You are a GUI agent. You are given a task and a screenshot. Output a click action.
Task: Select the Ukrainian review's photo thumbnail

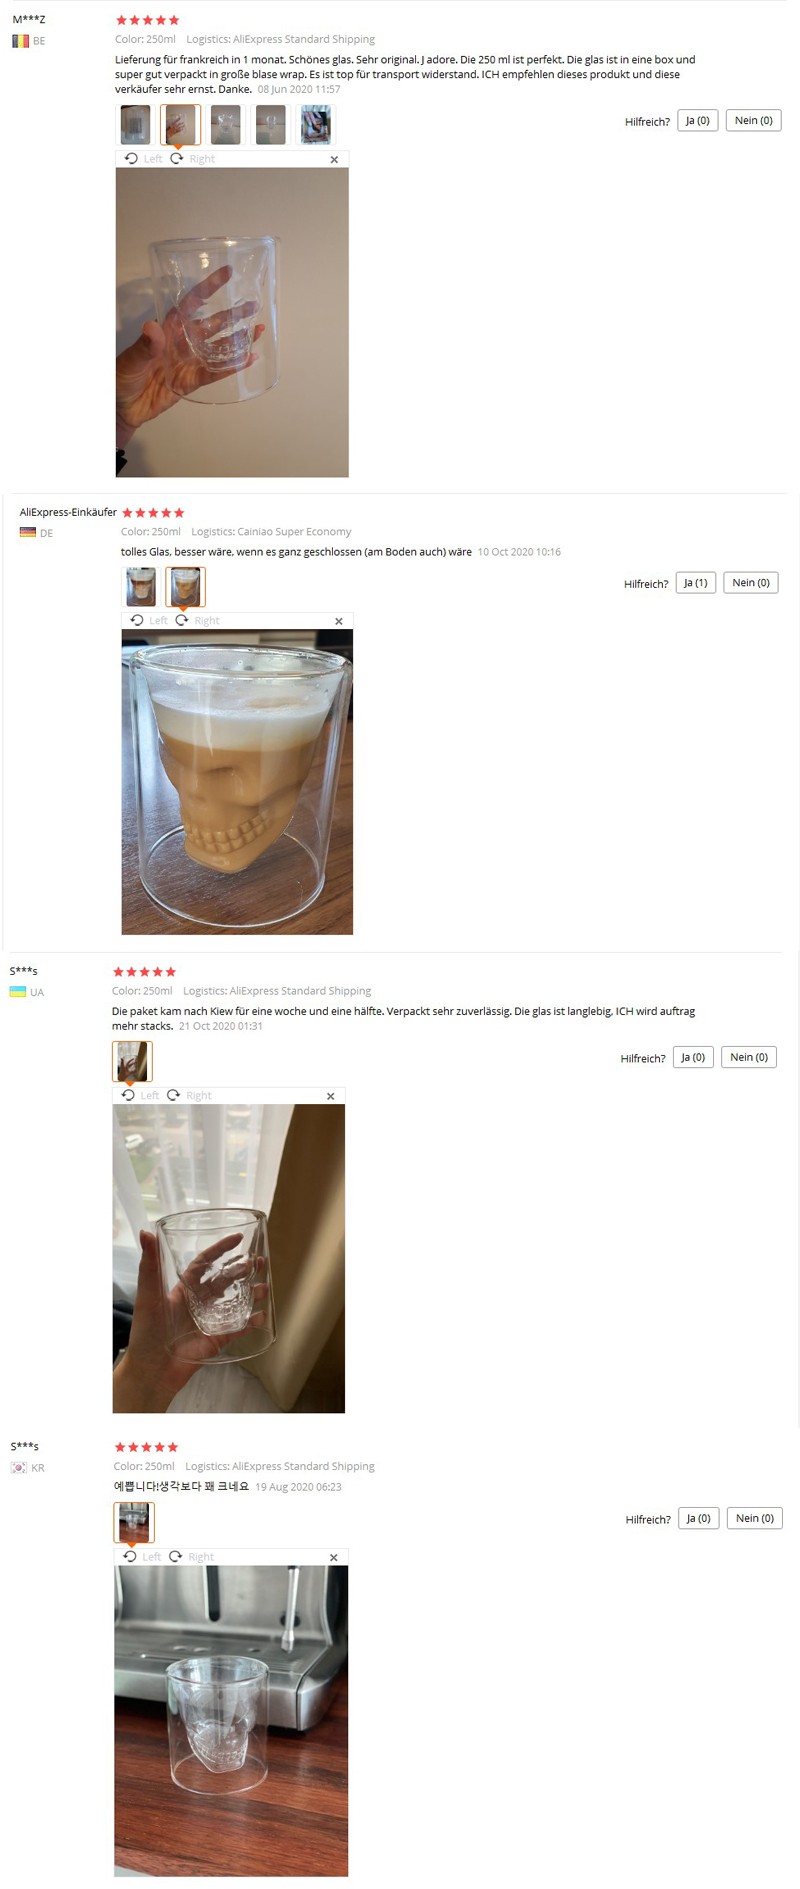(132, 1062)
